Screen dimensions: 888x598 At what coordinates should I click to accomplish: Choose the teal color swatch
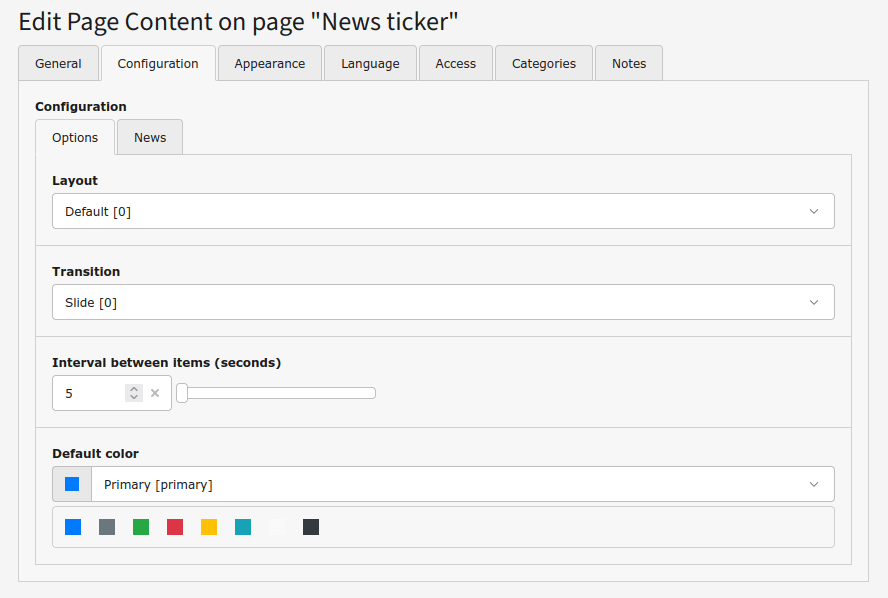(x=243, y=527)
